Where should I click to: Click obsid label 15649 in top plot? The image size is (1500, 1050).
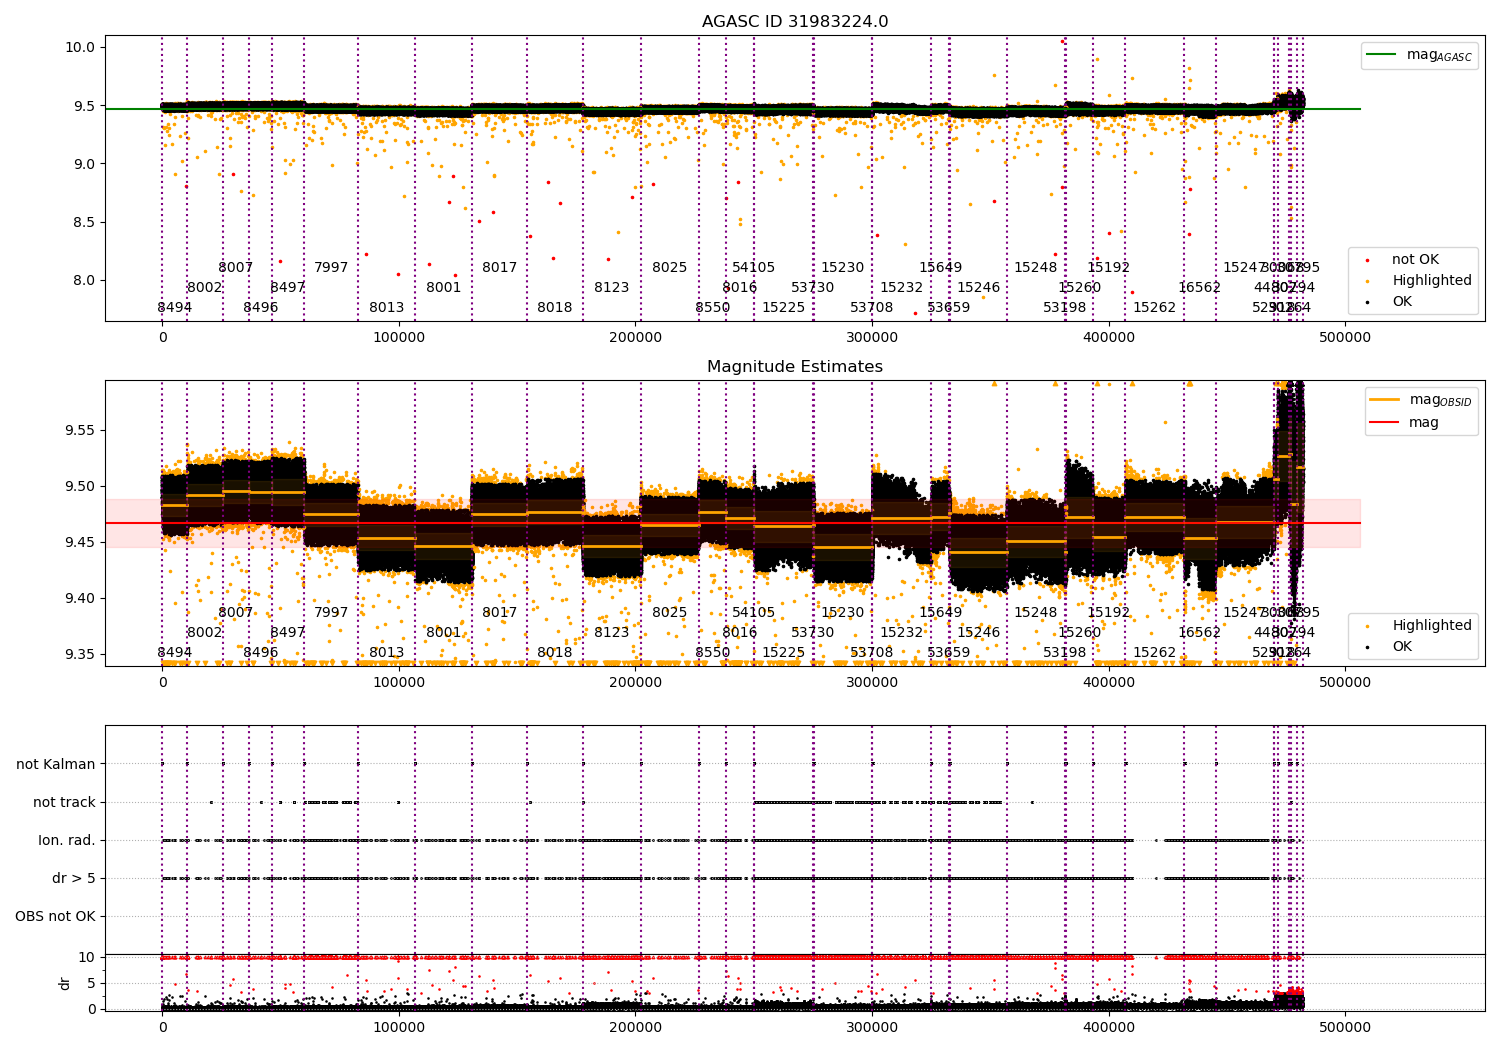[941, 268]
